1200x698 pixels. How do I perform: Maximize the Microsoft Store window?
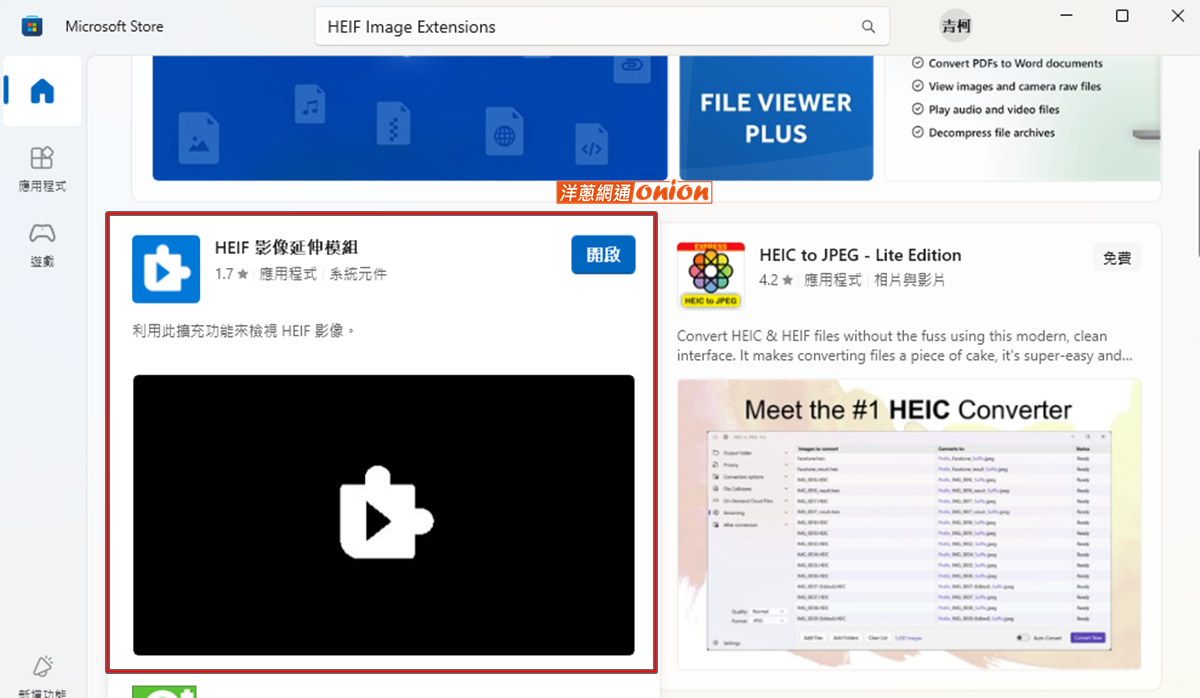[1122, 15]
